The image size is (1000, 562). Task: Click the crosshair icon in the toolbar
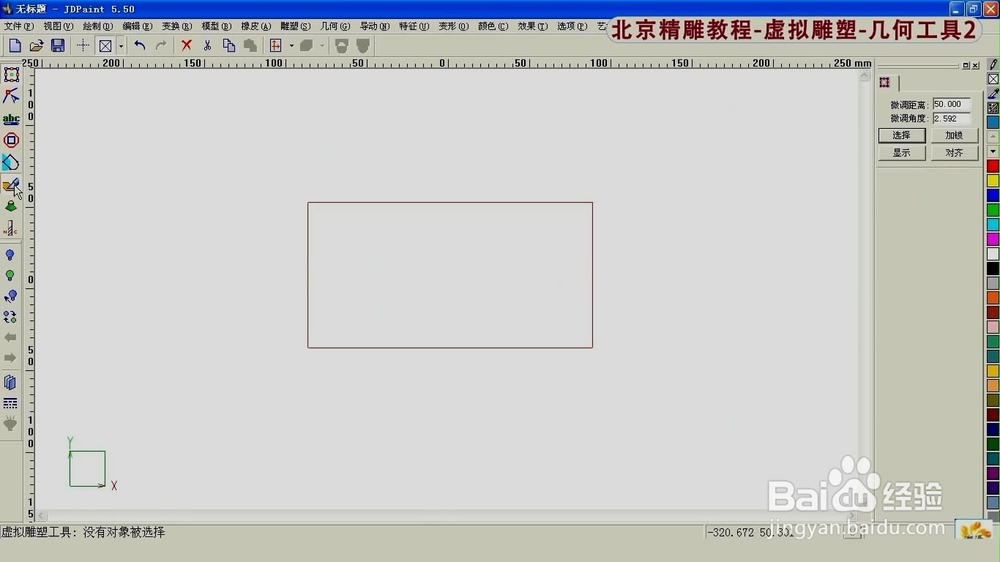(x=83, y=45)
